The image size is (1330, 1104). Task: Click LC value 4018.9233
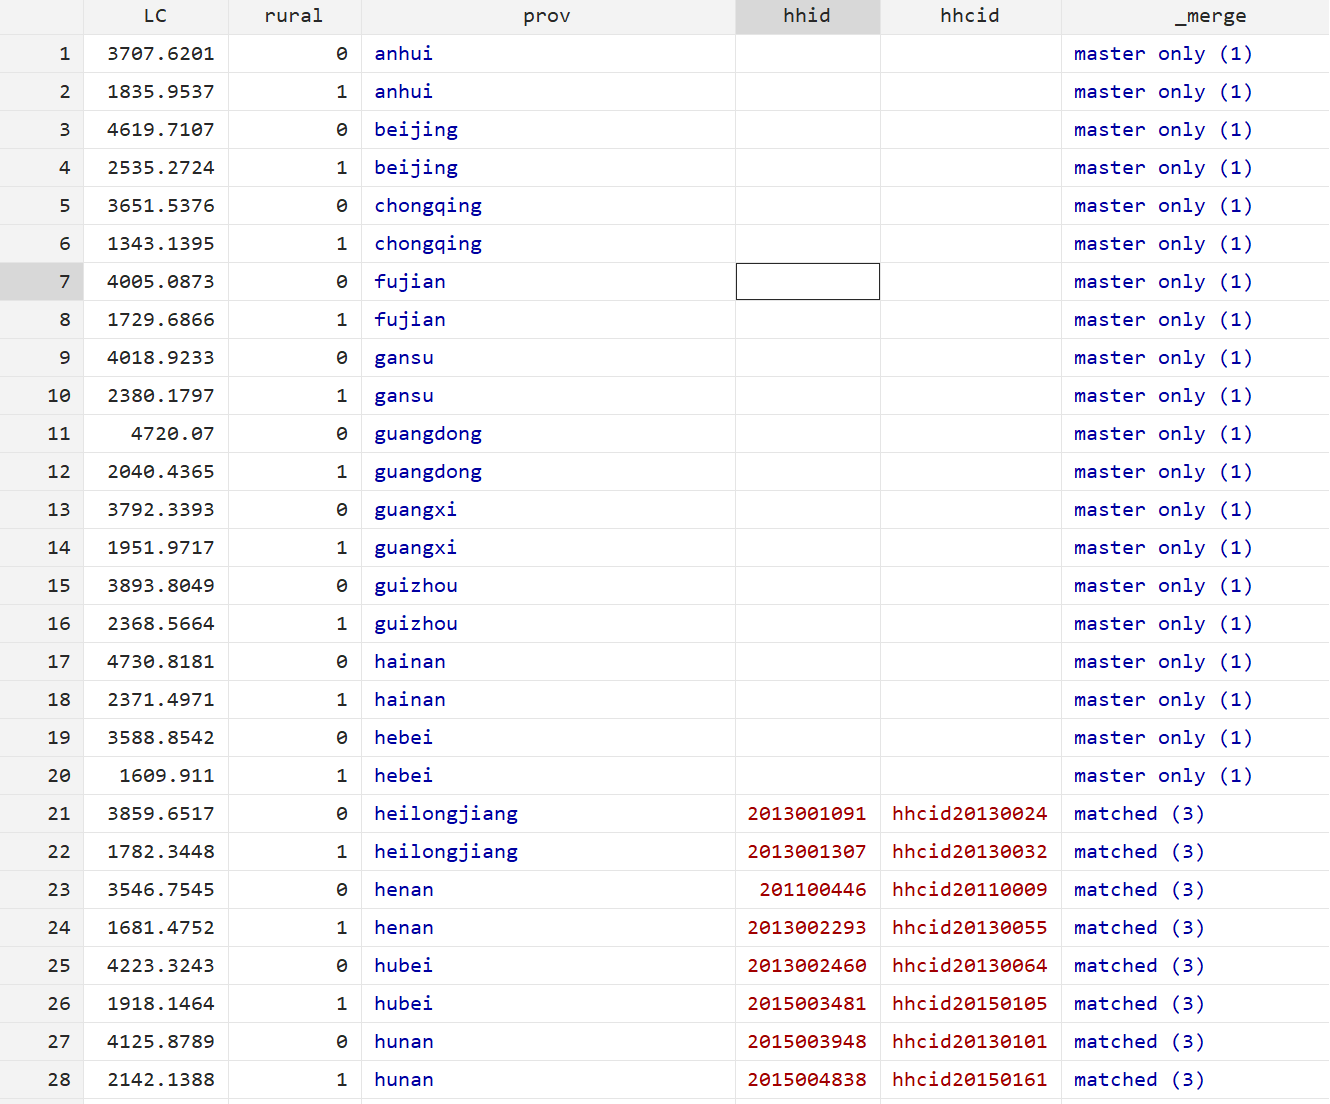[161, 358]
